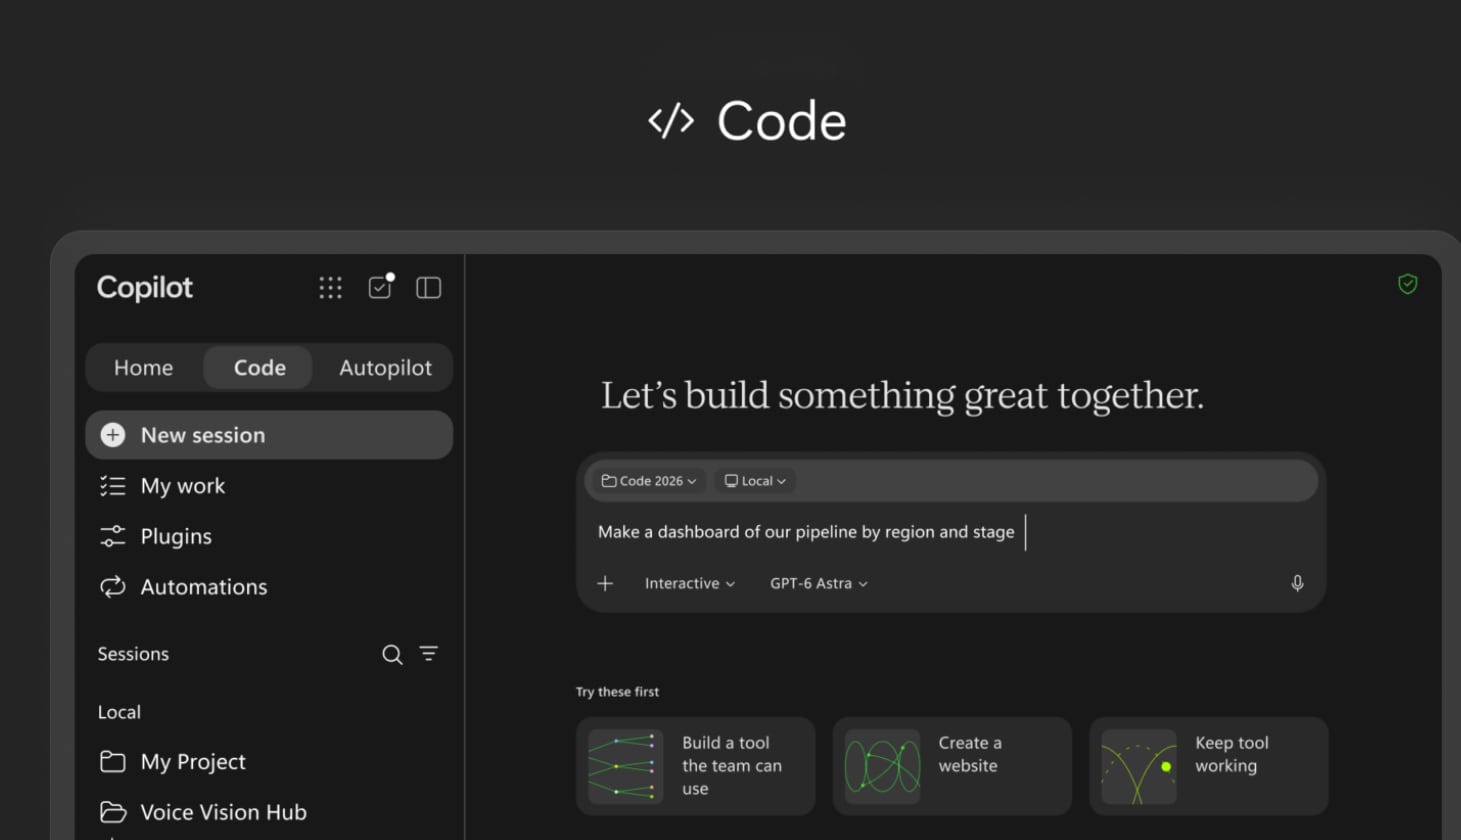This screenshot has width=1461, height=840.
Task: Open the Local environment dropdown
Action: (755, 481)
